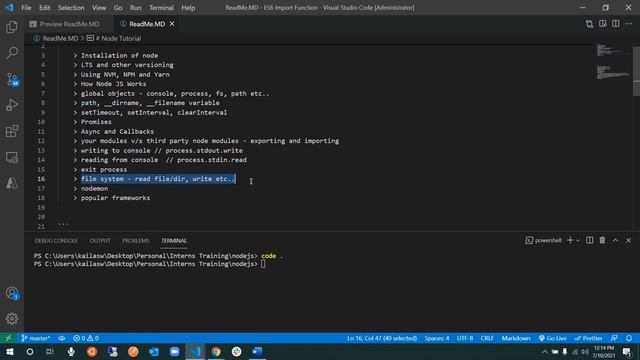
Task: Switch to OUTPUT panel tab
Action: coord(100,241)
